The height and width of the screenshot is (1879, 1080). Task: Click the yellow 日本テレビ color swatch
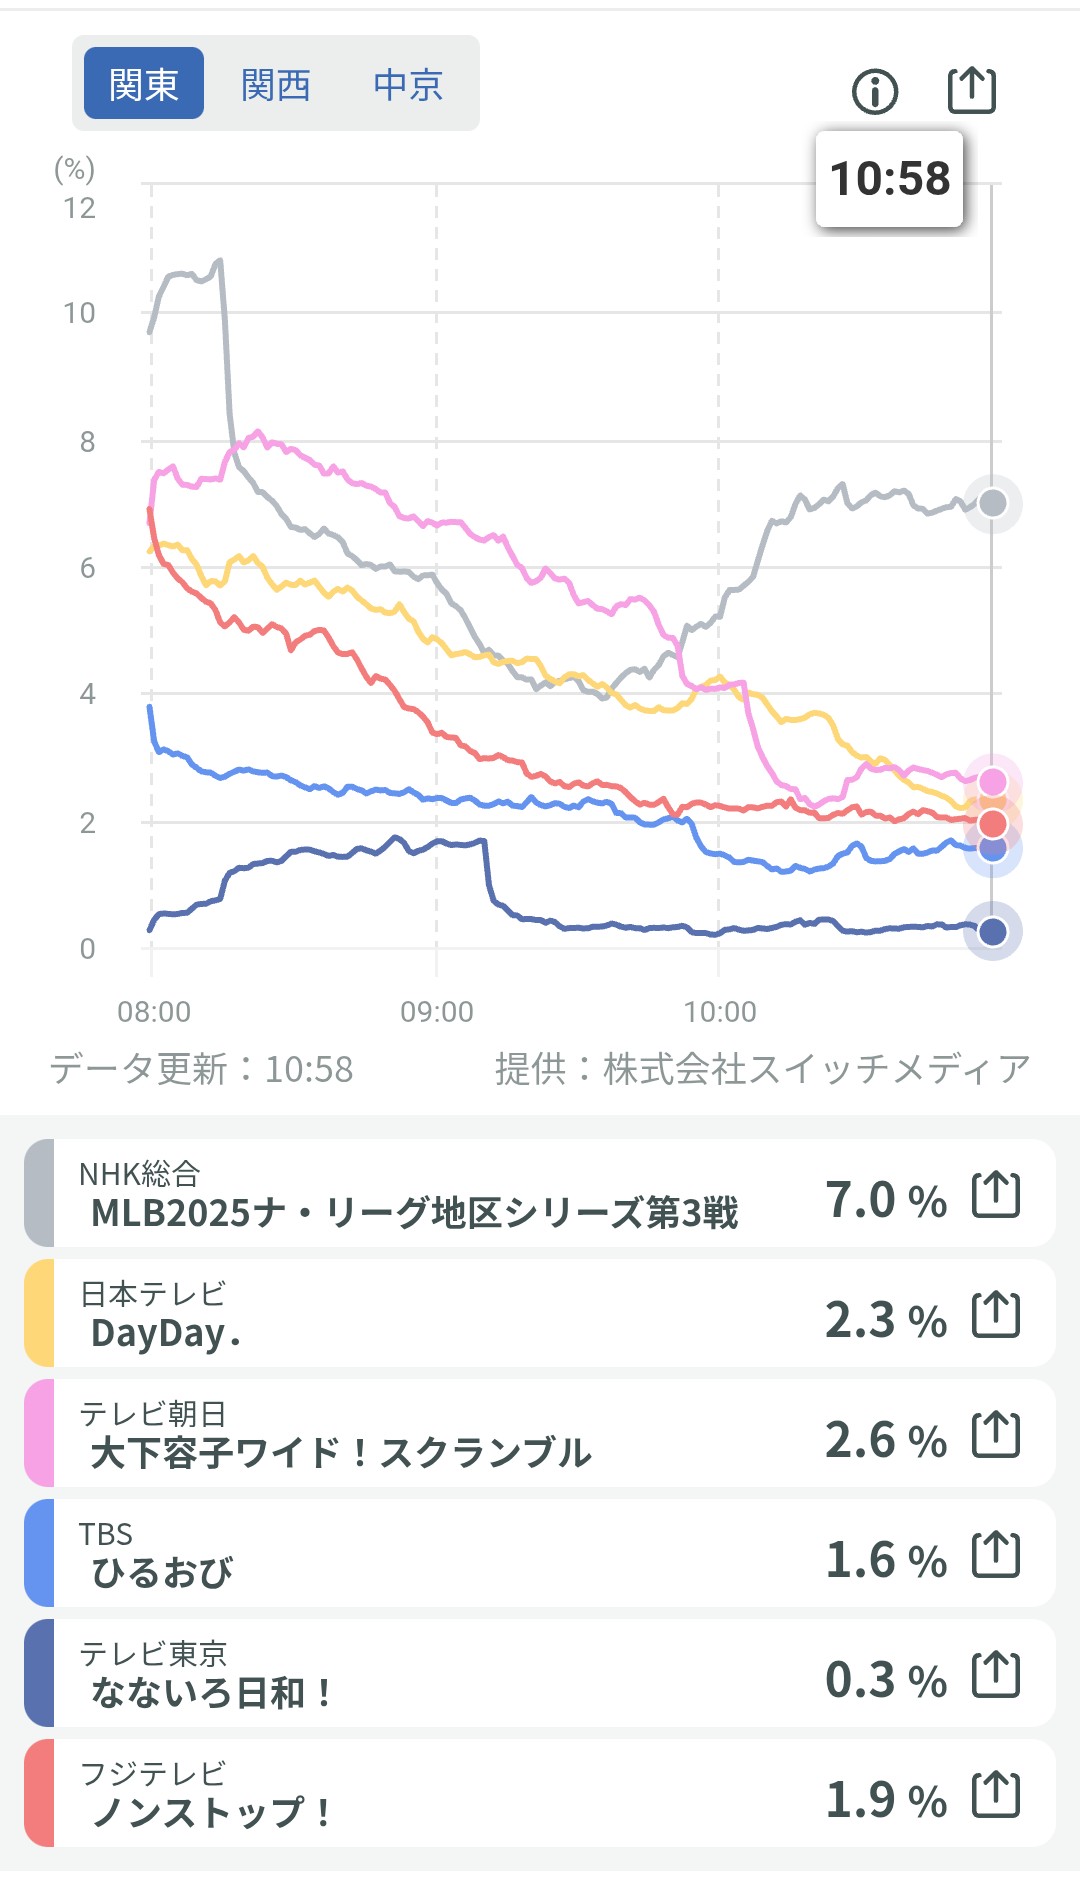click(x=39, y=1313)
